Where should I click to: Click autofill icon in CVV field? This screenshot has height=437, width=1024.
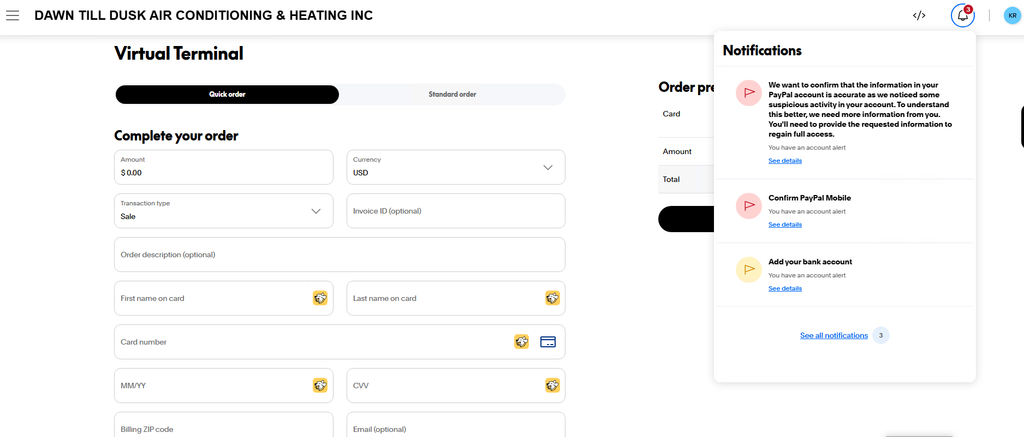[x=552, y=385]
